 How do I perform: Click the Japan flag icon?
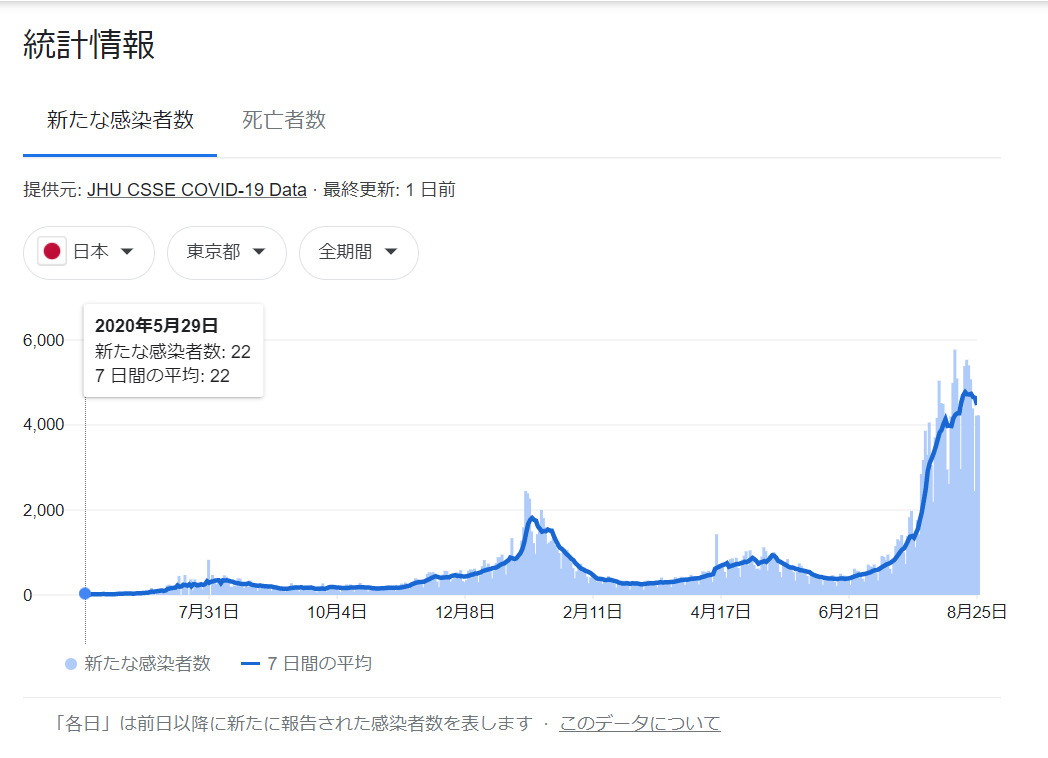coord(52,252)
